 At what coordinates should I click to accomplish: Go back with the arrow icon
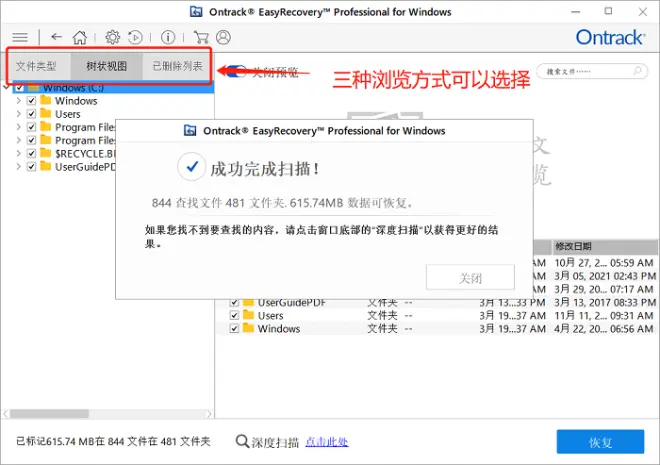coord(56,37)
